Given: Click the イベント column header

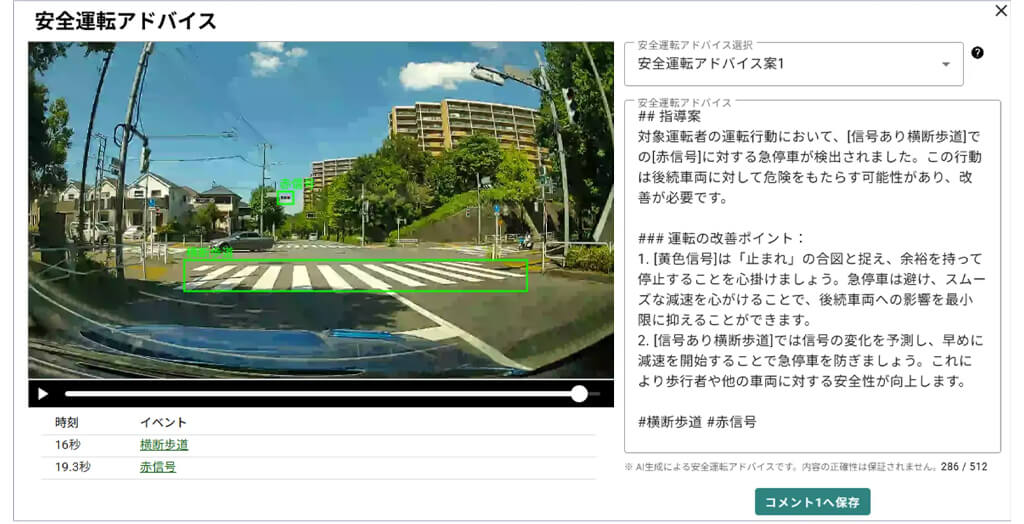Looking at the screenshot, I should pos(163,422).
